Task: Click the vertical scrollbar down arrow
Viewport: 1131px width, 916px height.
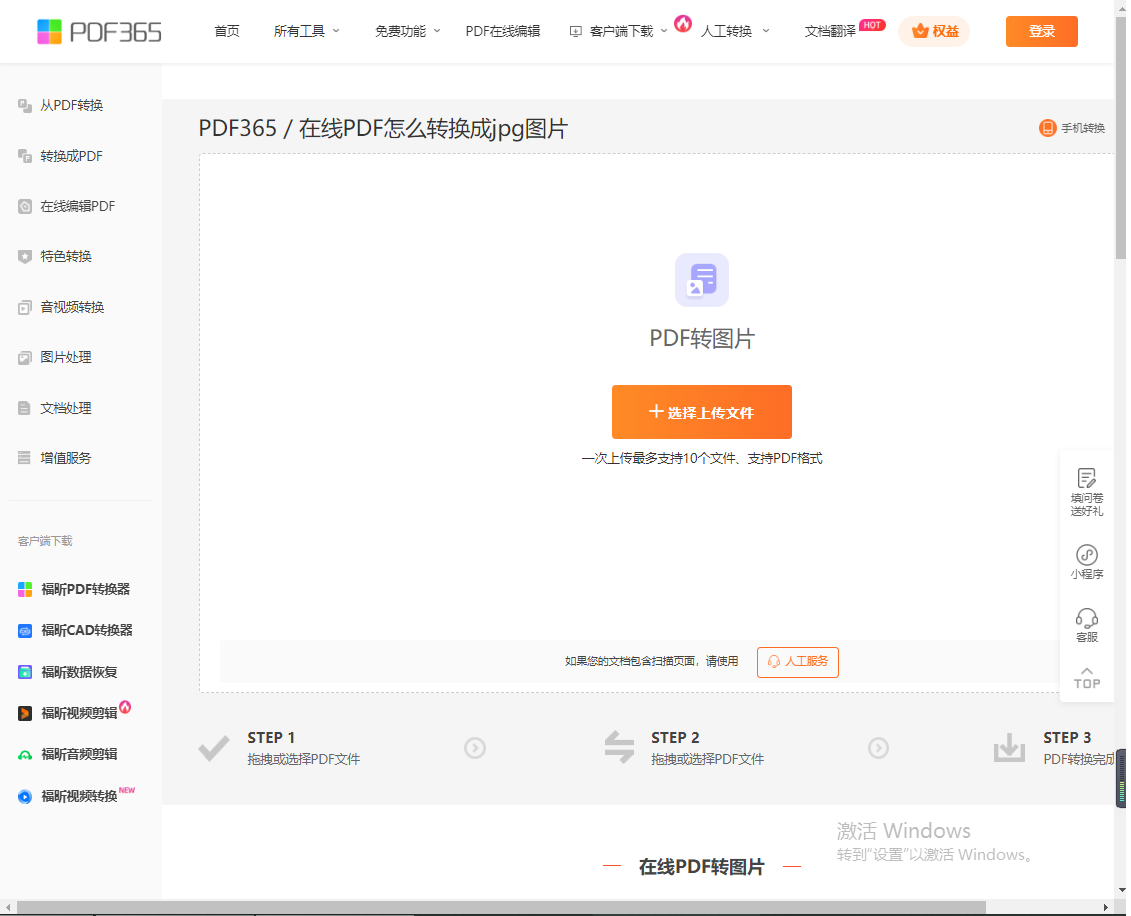Action: [1120, 891]
